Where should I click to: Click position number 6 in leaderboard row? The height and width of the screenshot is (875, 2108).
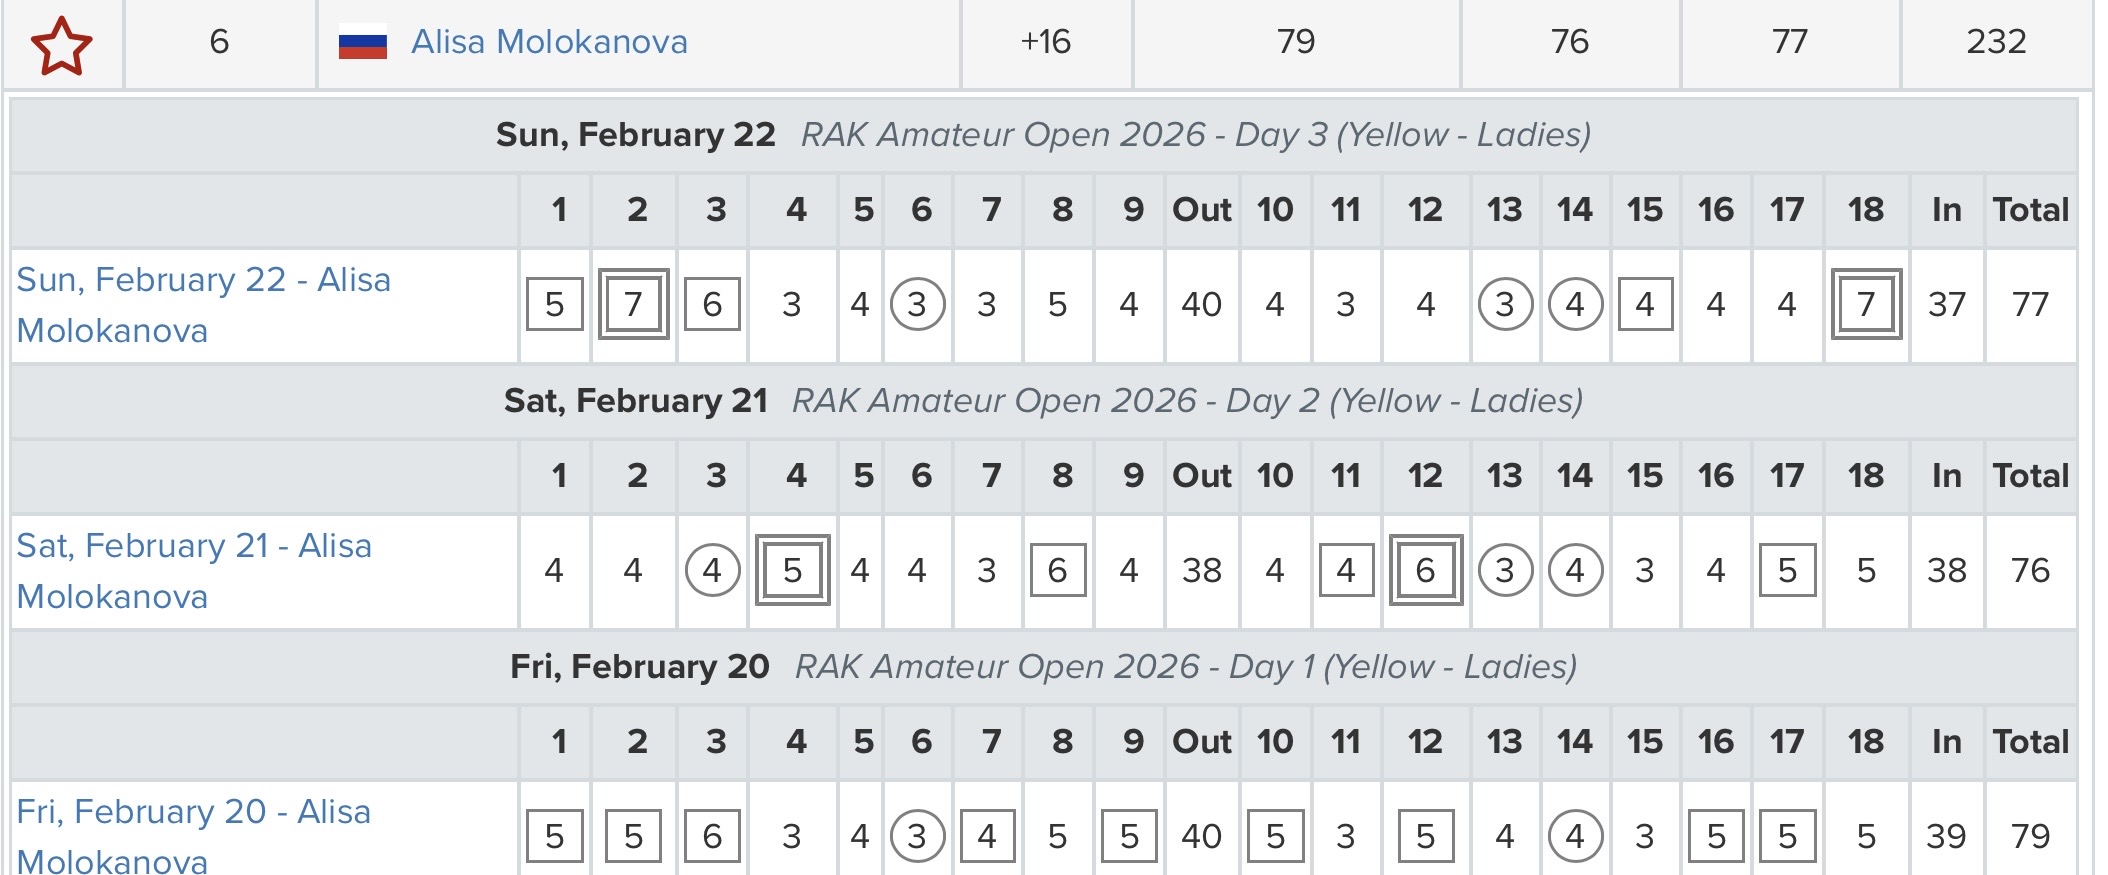coord(219,42)
